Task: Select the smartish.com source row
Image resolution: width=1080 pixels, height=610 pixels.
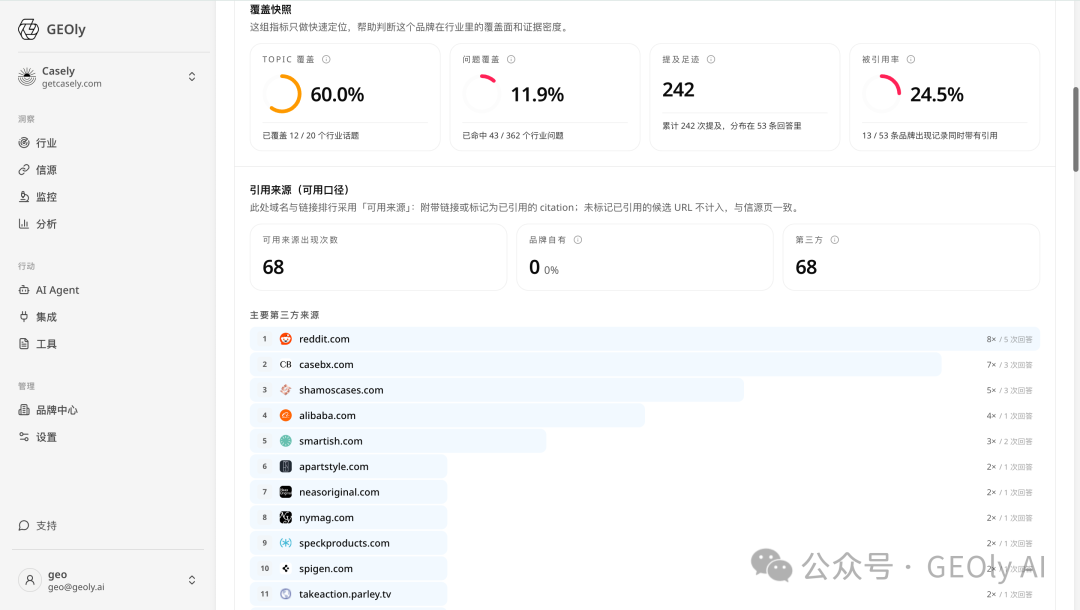Action: (x=645, y=441)
